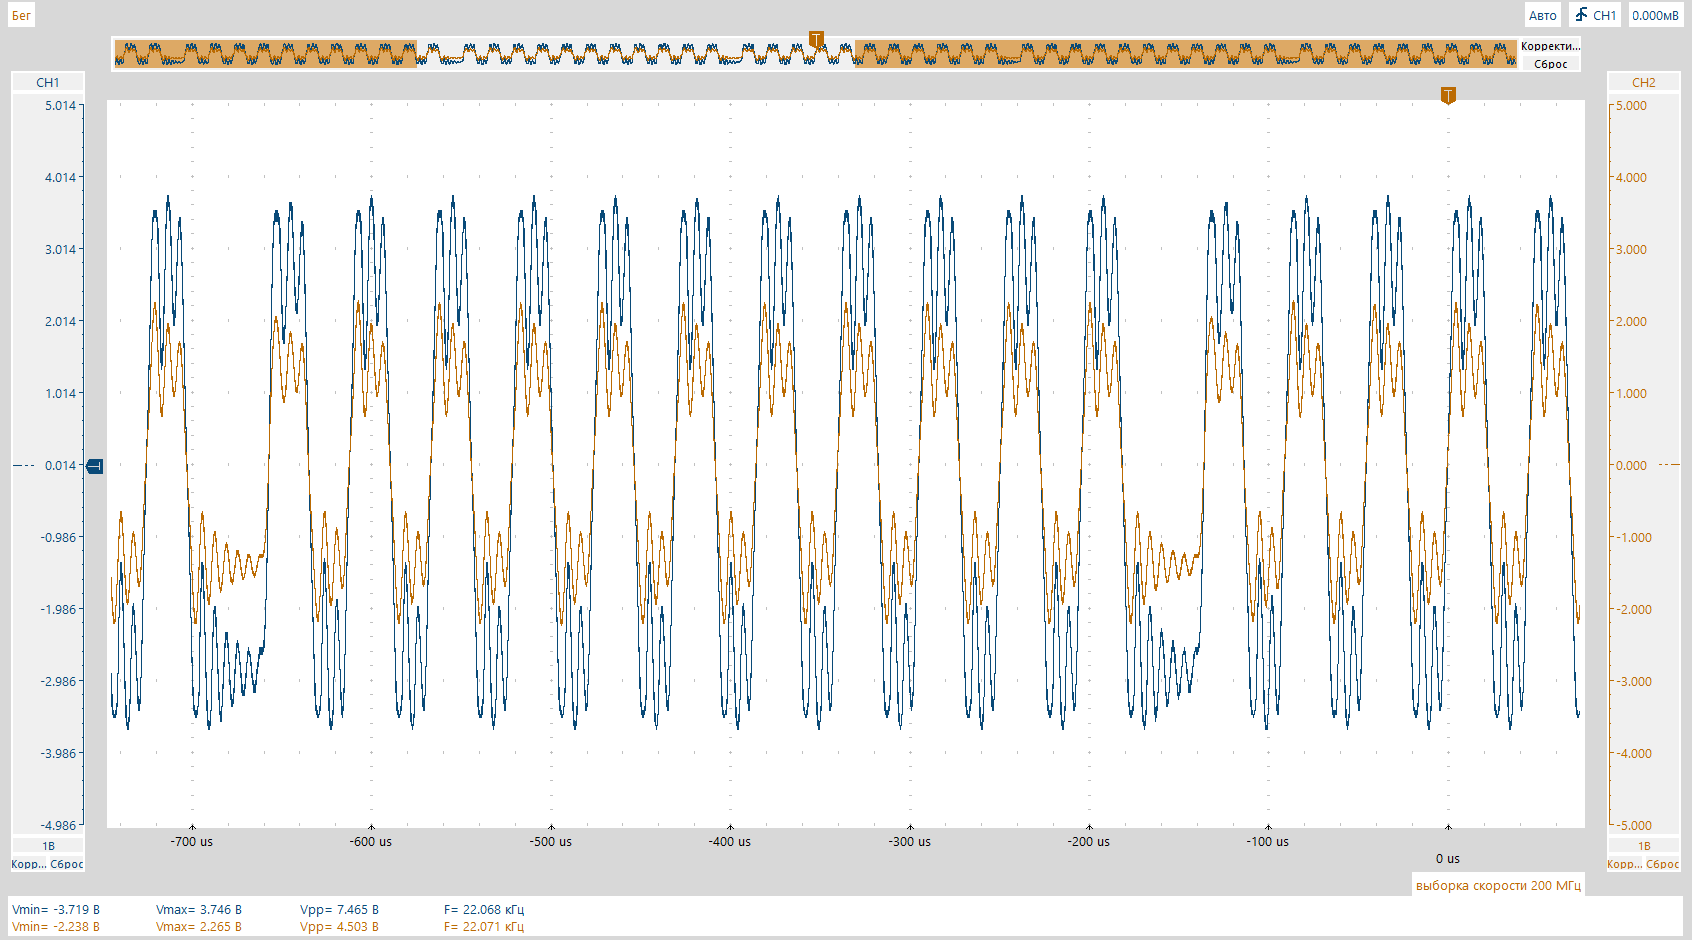The width and height of the screenshot is (1692, 940).
Task: Click the CH1 channel header label
Action: tap(48, 82)
